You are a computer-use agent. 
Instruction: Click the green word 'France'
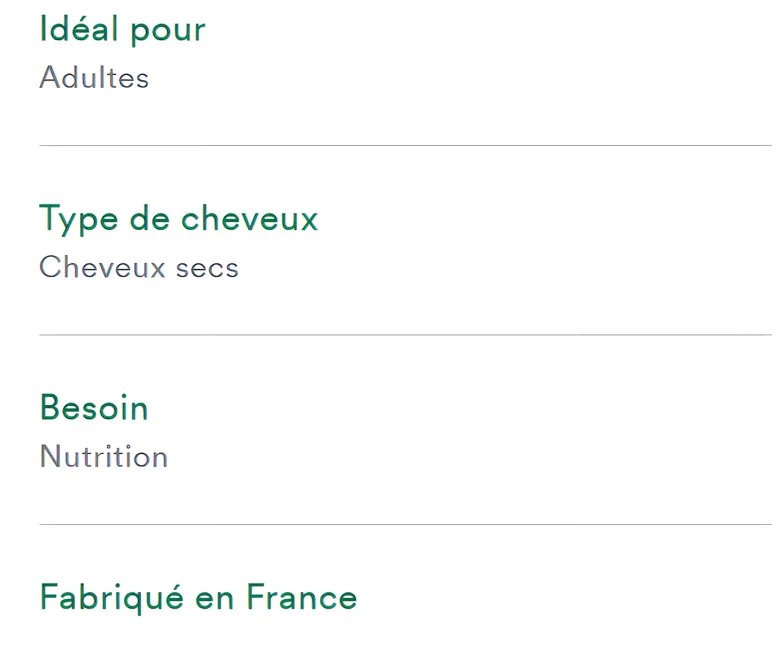coord(302,596)
